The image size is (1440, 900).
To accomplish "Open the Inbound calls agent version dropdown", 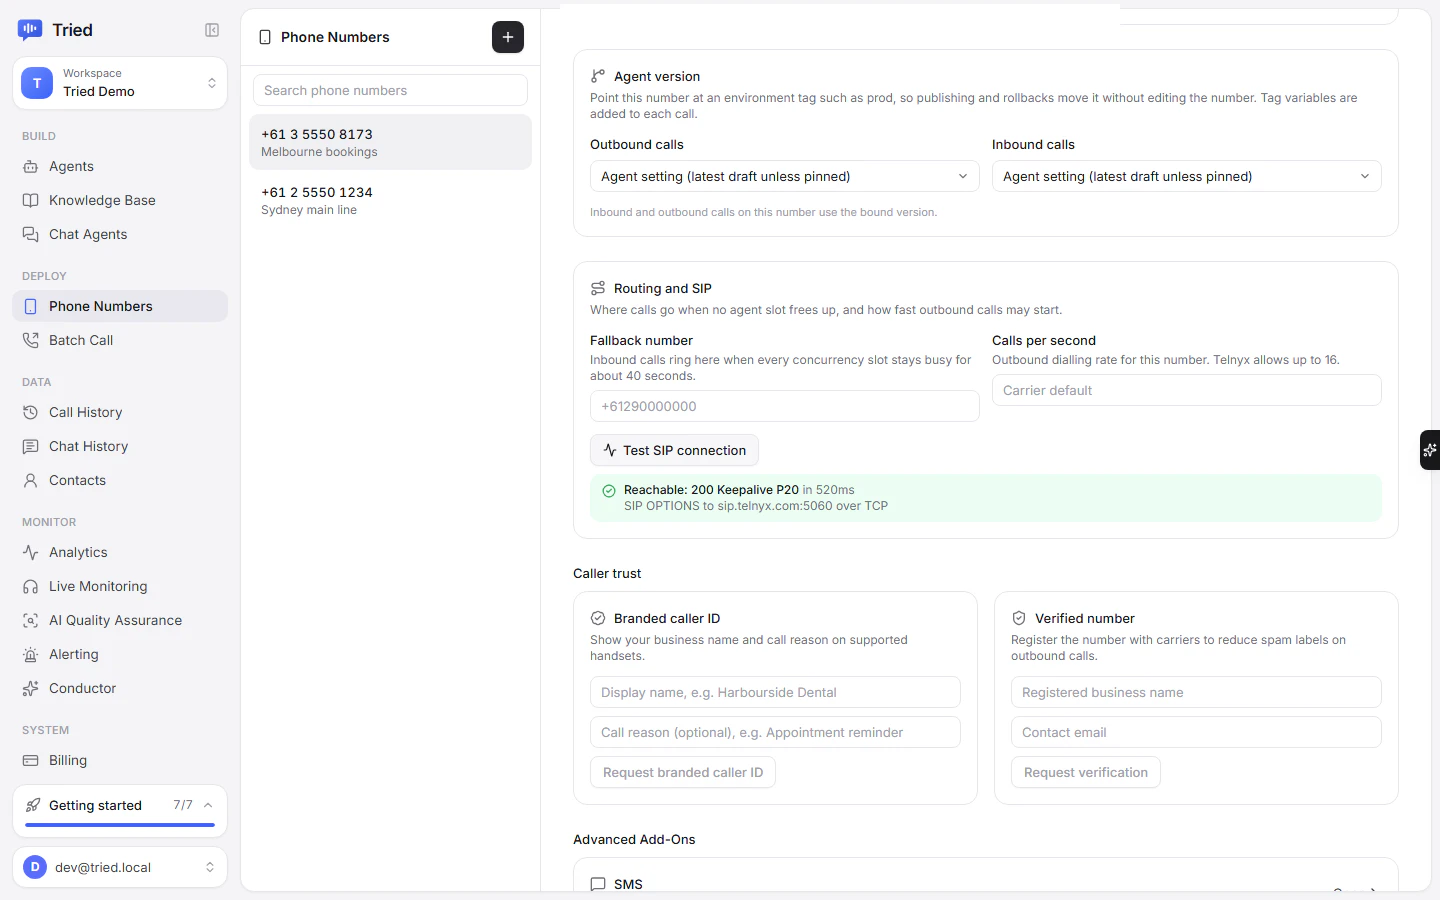I will point(1187,176).
